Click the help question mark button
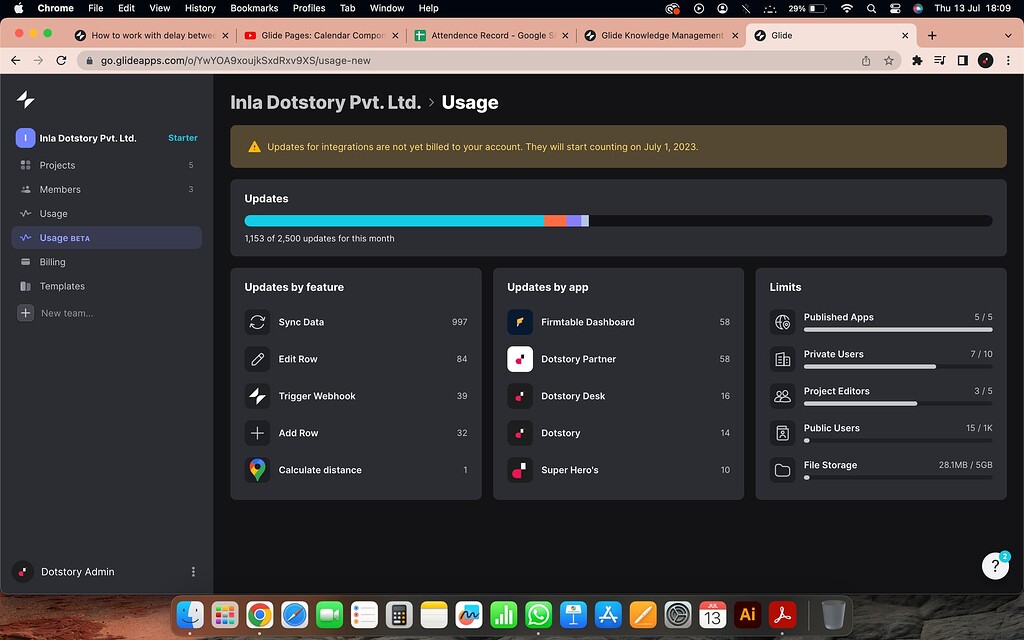 click(x=995, y=565)
